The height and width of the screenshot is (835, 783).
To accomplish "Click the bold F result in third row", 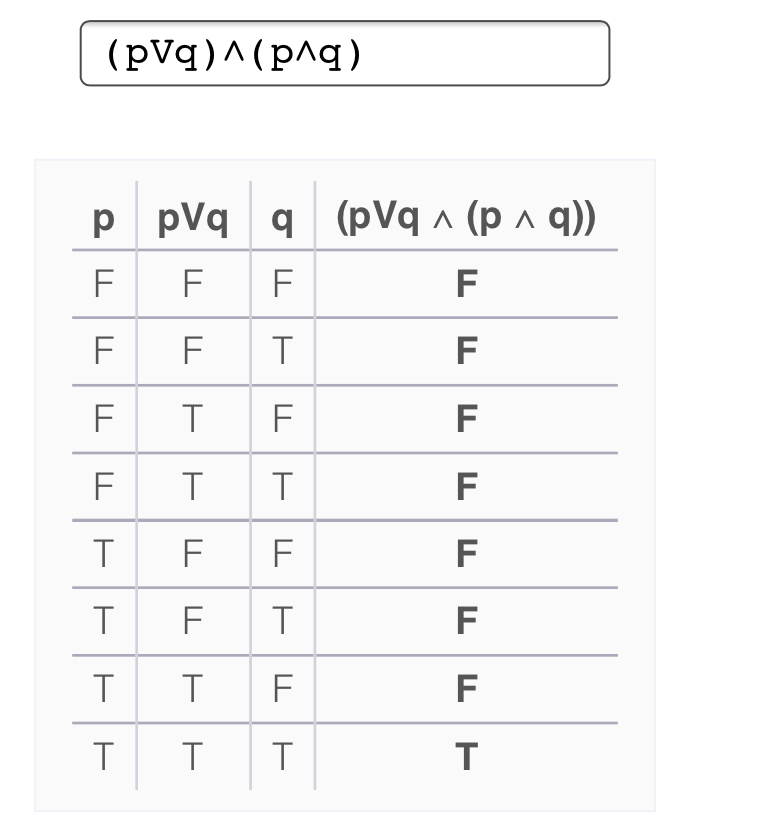I will pyautogui.click(x=466, y=420).
